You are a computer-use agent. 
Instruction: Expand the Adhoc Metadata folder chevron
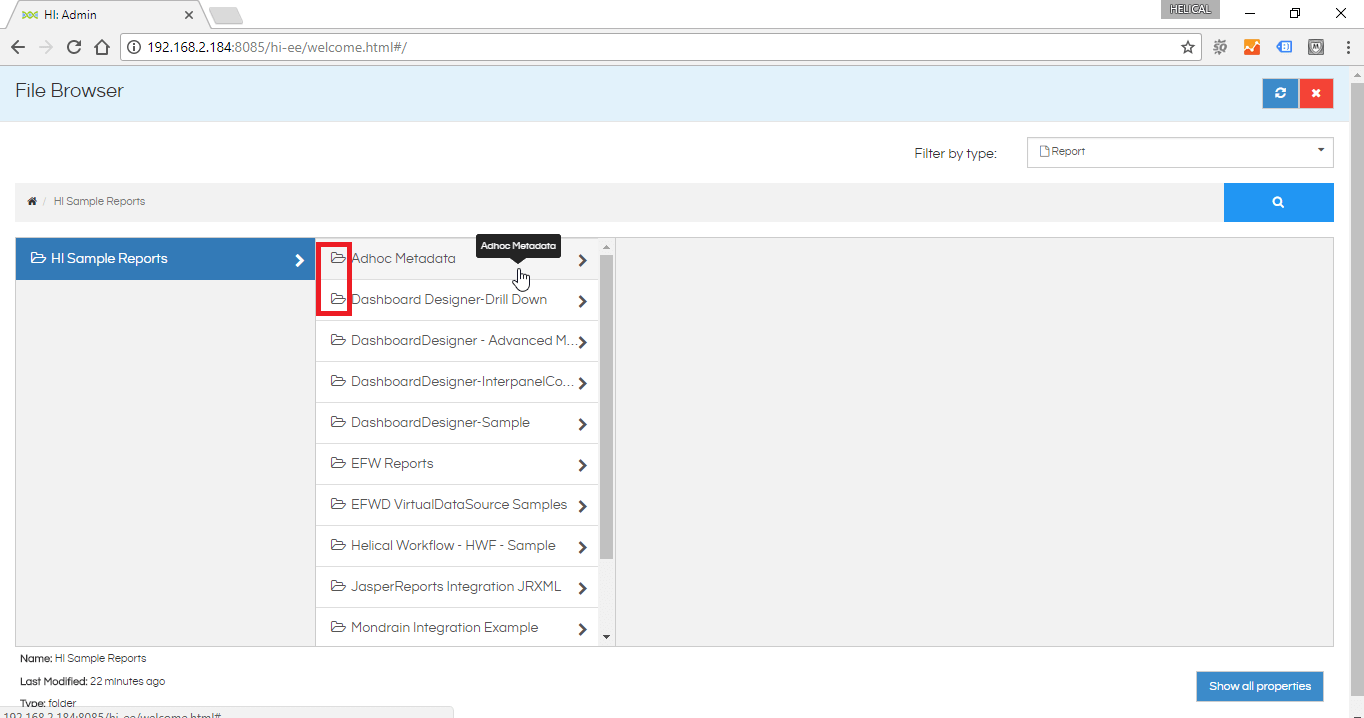tap(583, 261)
